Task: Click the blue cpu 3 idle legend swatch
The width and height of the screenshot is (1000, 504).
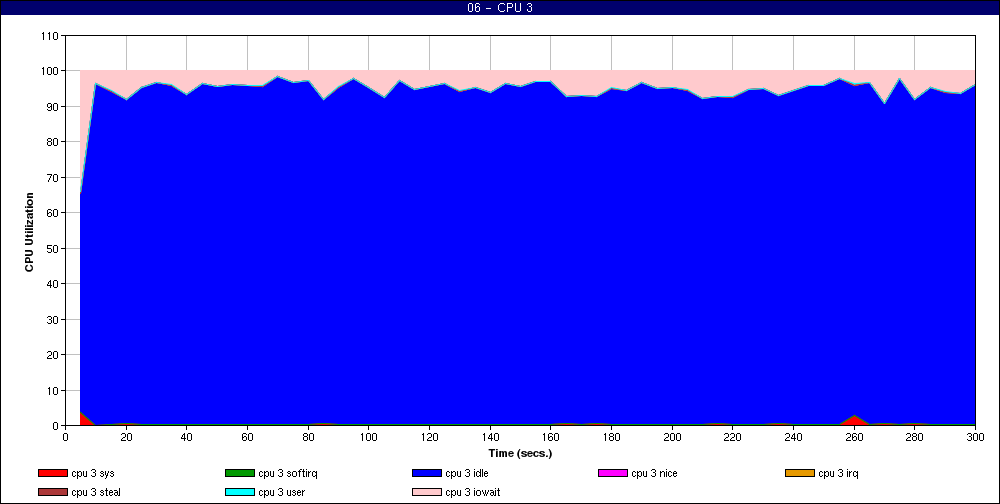Action: tap(427, 473)
